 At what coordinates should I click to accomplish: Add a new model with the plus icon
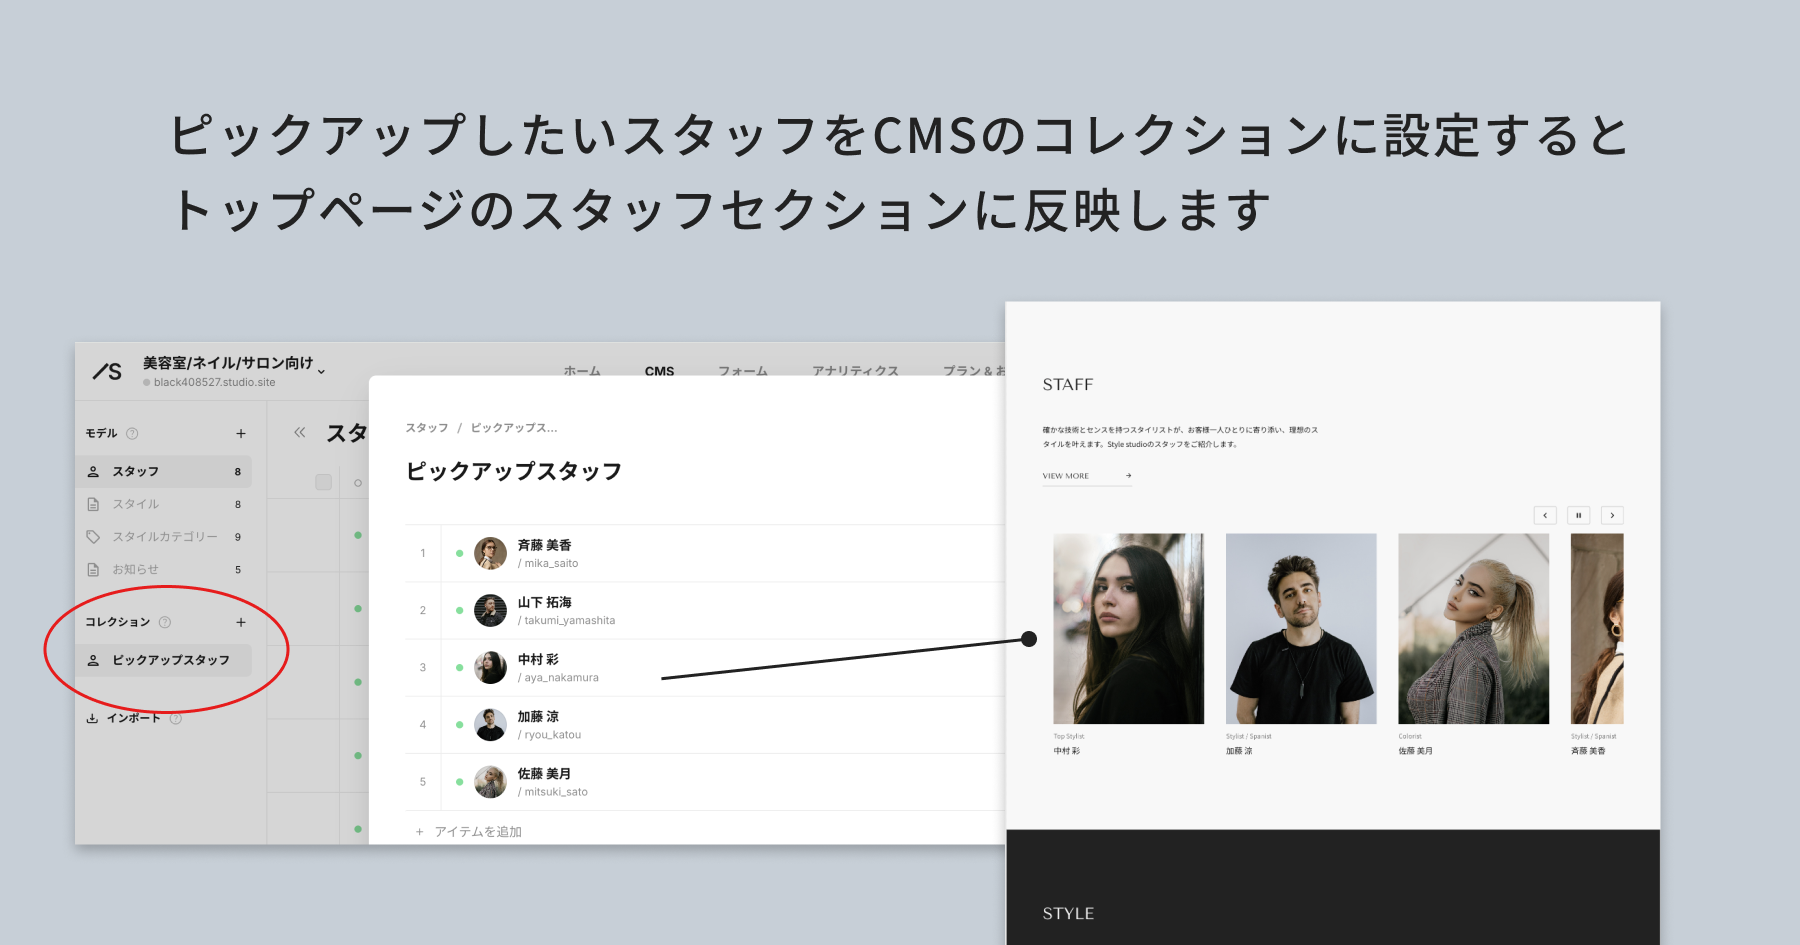(x=240, y=433)
